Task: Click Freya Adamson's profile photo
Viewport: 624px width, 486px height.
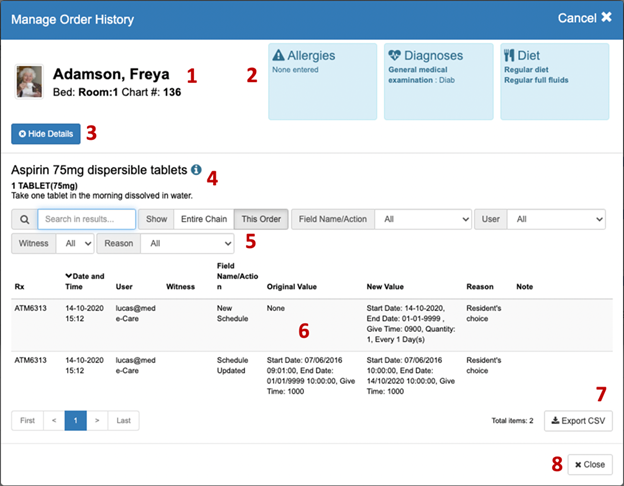Action: pyautogui.click(x=30, y=83)
